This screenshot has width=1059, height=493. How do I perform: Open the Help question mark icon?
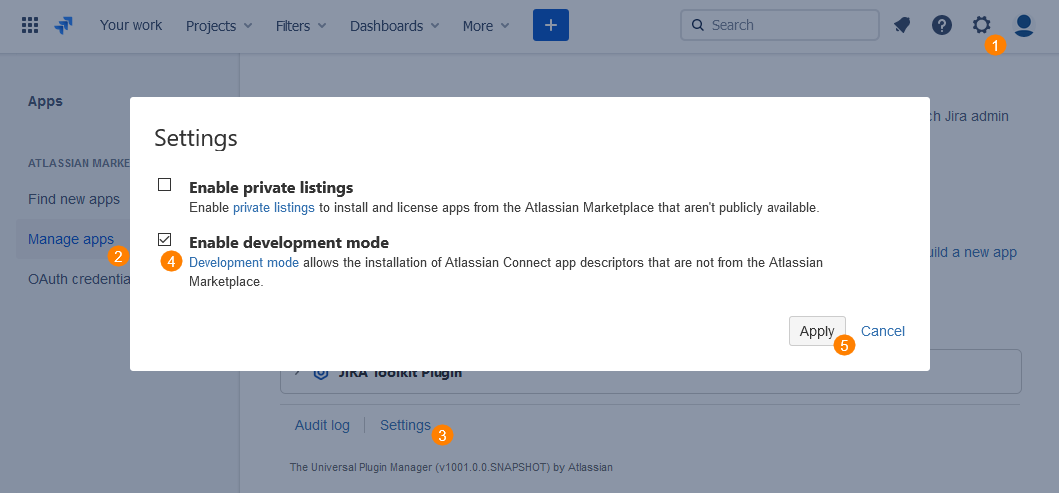tap(942, 26)
